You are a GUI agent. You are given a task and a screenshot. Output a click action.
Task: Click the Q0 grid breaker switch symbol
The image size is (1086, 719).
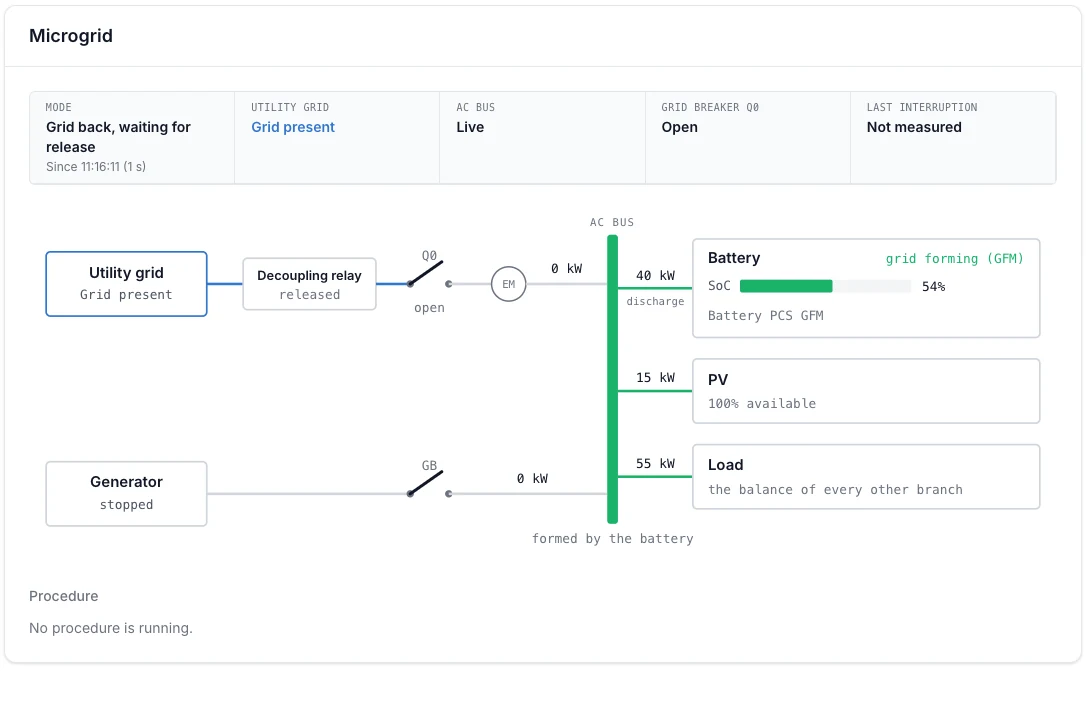429,274
